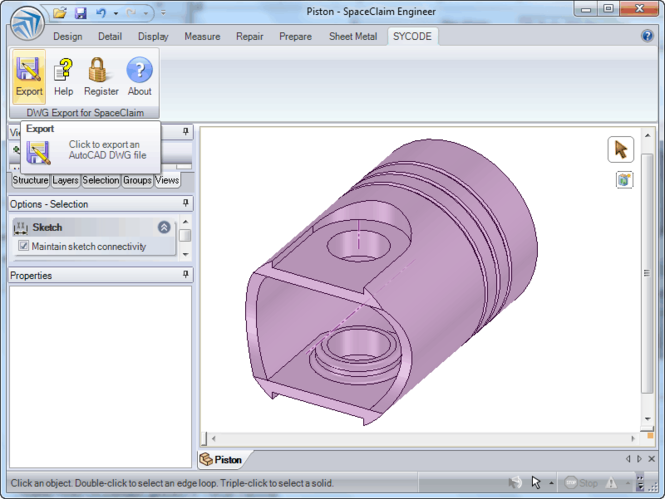
Task: Click the Stop button in status bar
Action: (x=581, y=482)
